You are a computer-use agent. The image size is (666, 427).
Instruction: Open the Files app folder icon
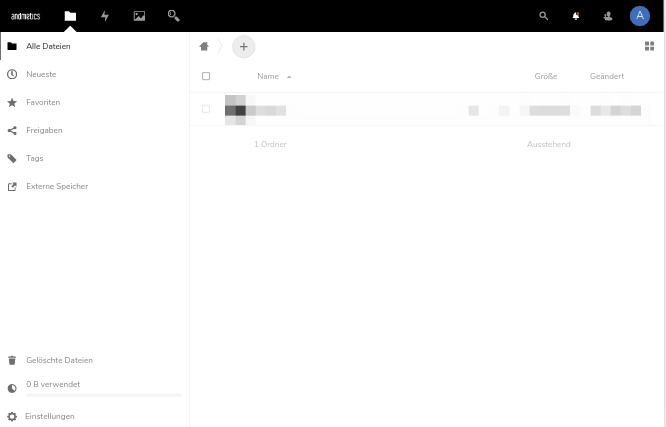[x=70, y=16]
